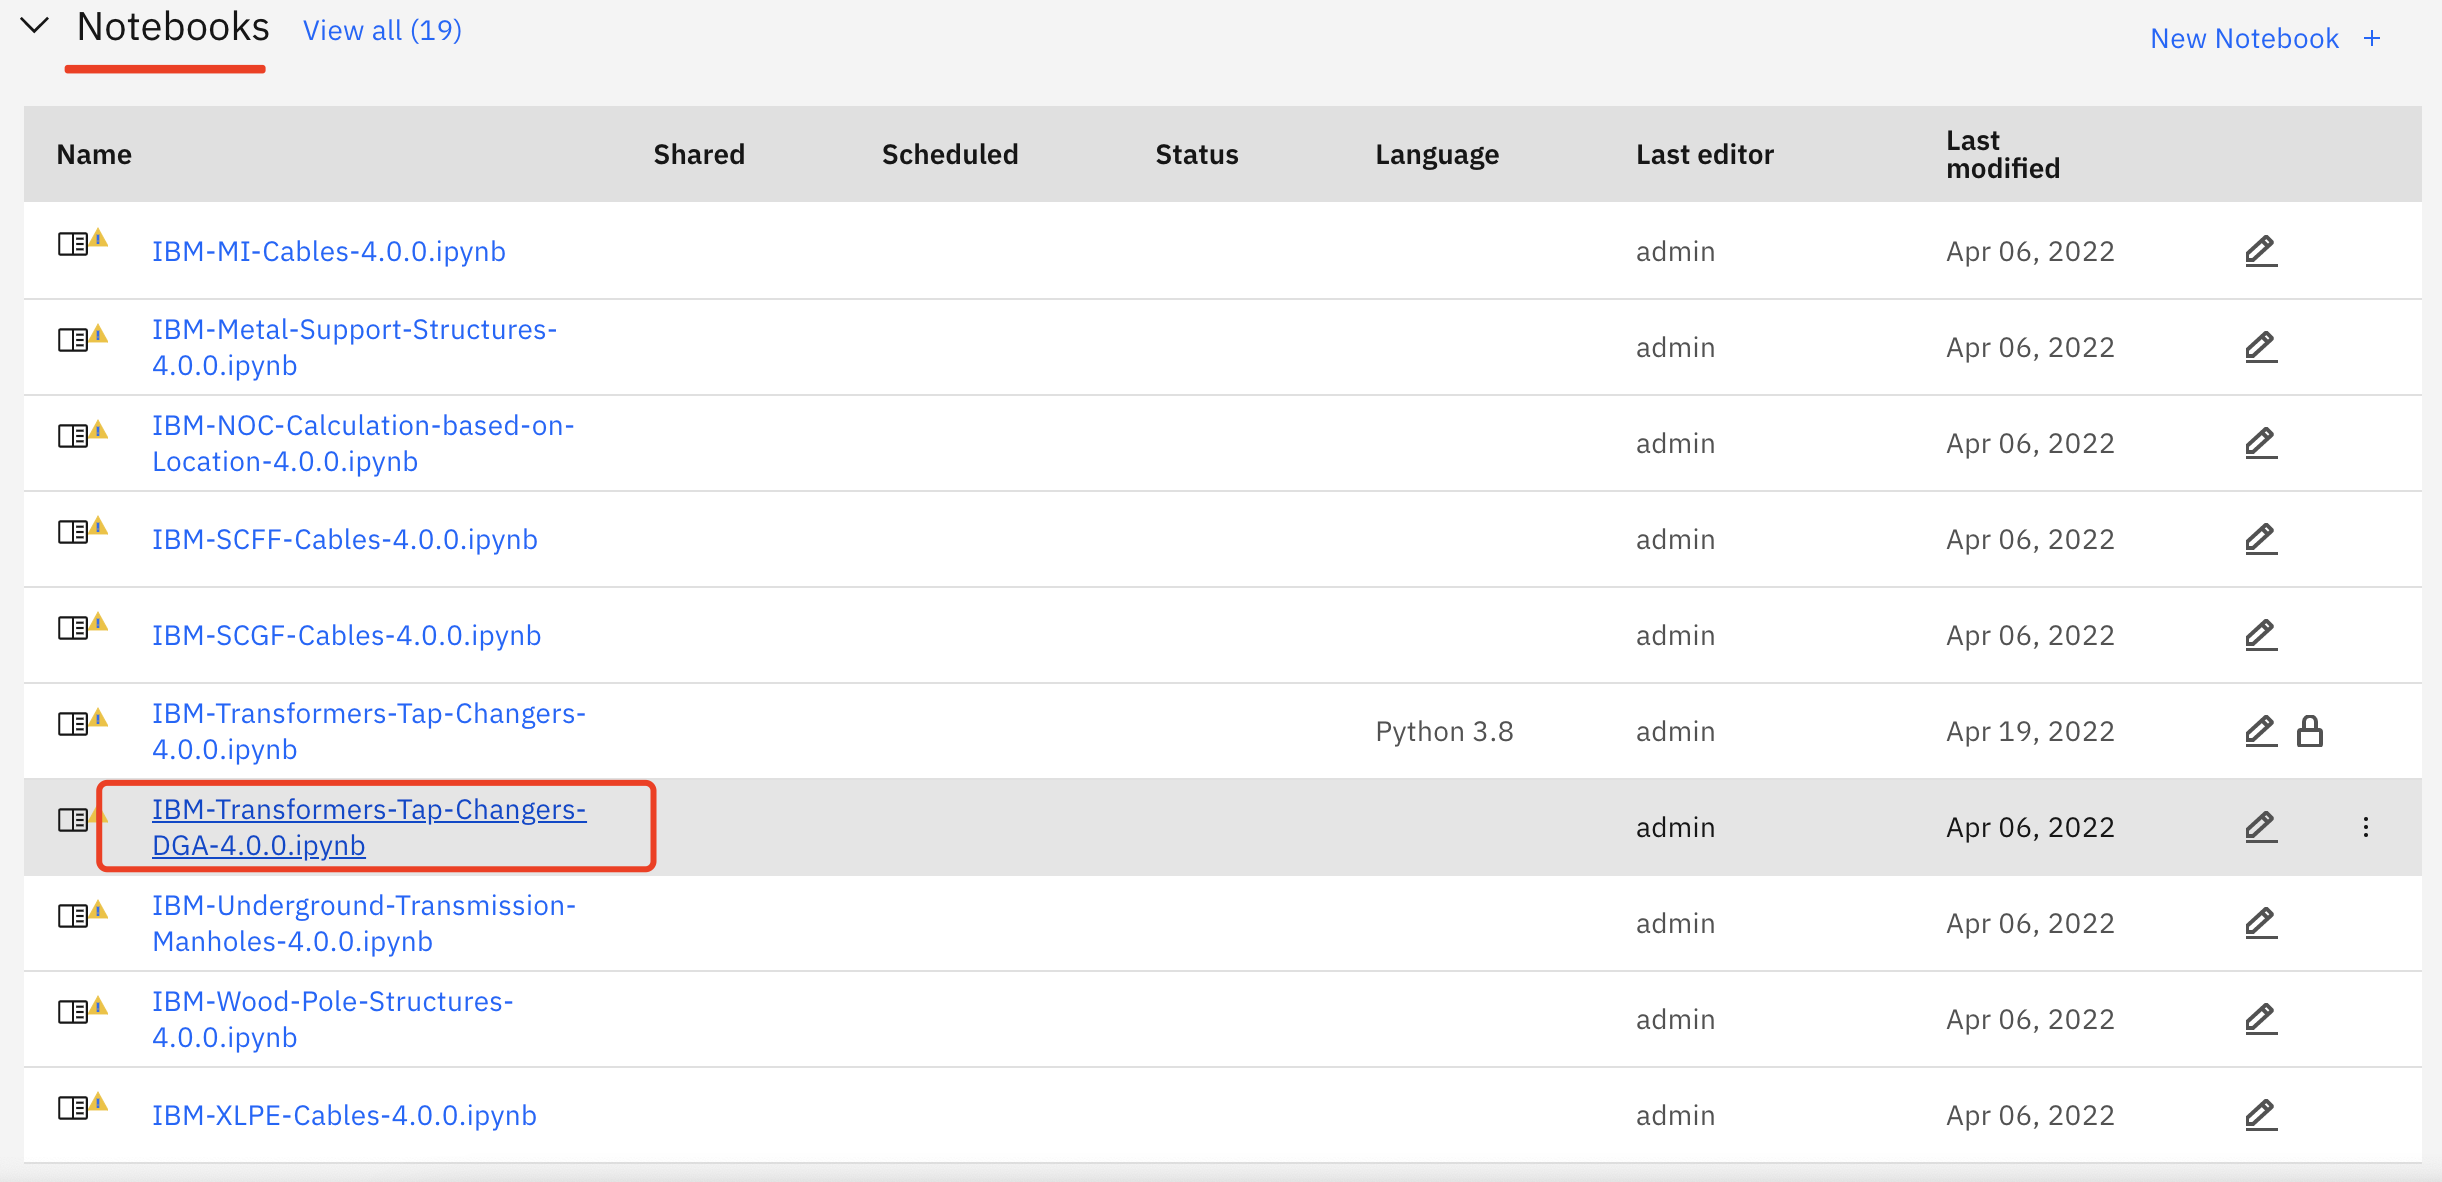Image resolution: width=2442 pixels, height=1182 pixels.
Task: Edit IBM-MI-Cables notebook with pencil icon
Action: (x=2260, y=251)
